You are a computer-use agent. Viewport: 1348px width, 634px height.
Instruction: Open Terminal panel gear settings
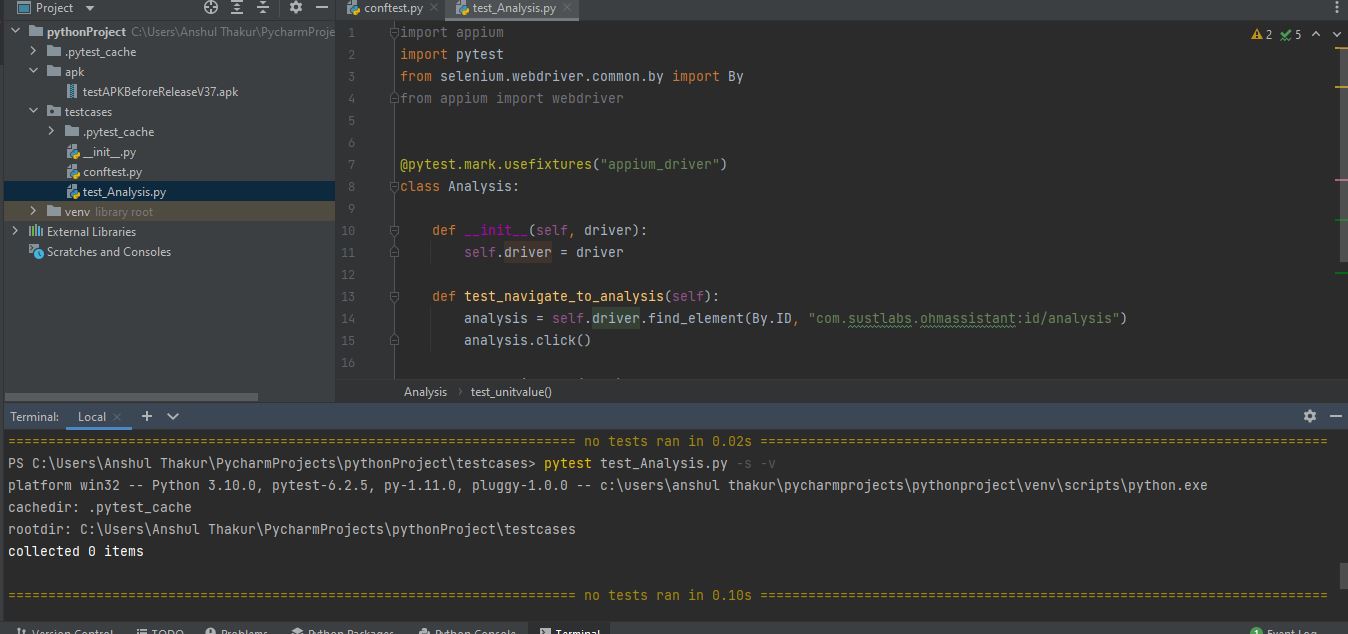point(1310,416)
